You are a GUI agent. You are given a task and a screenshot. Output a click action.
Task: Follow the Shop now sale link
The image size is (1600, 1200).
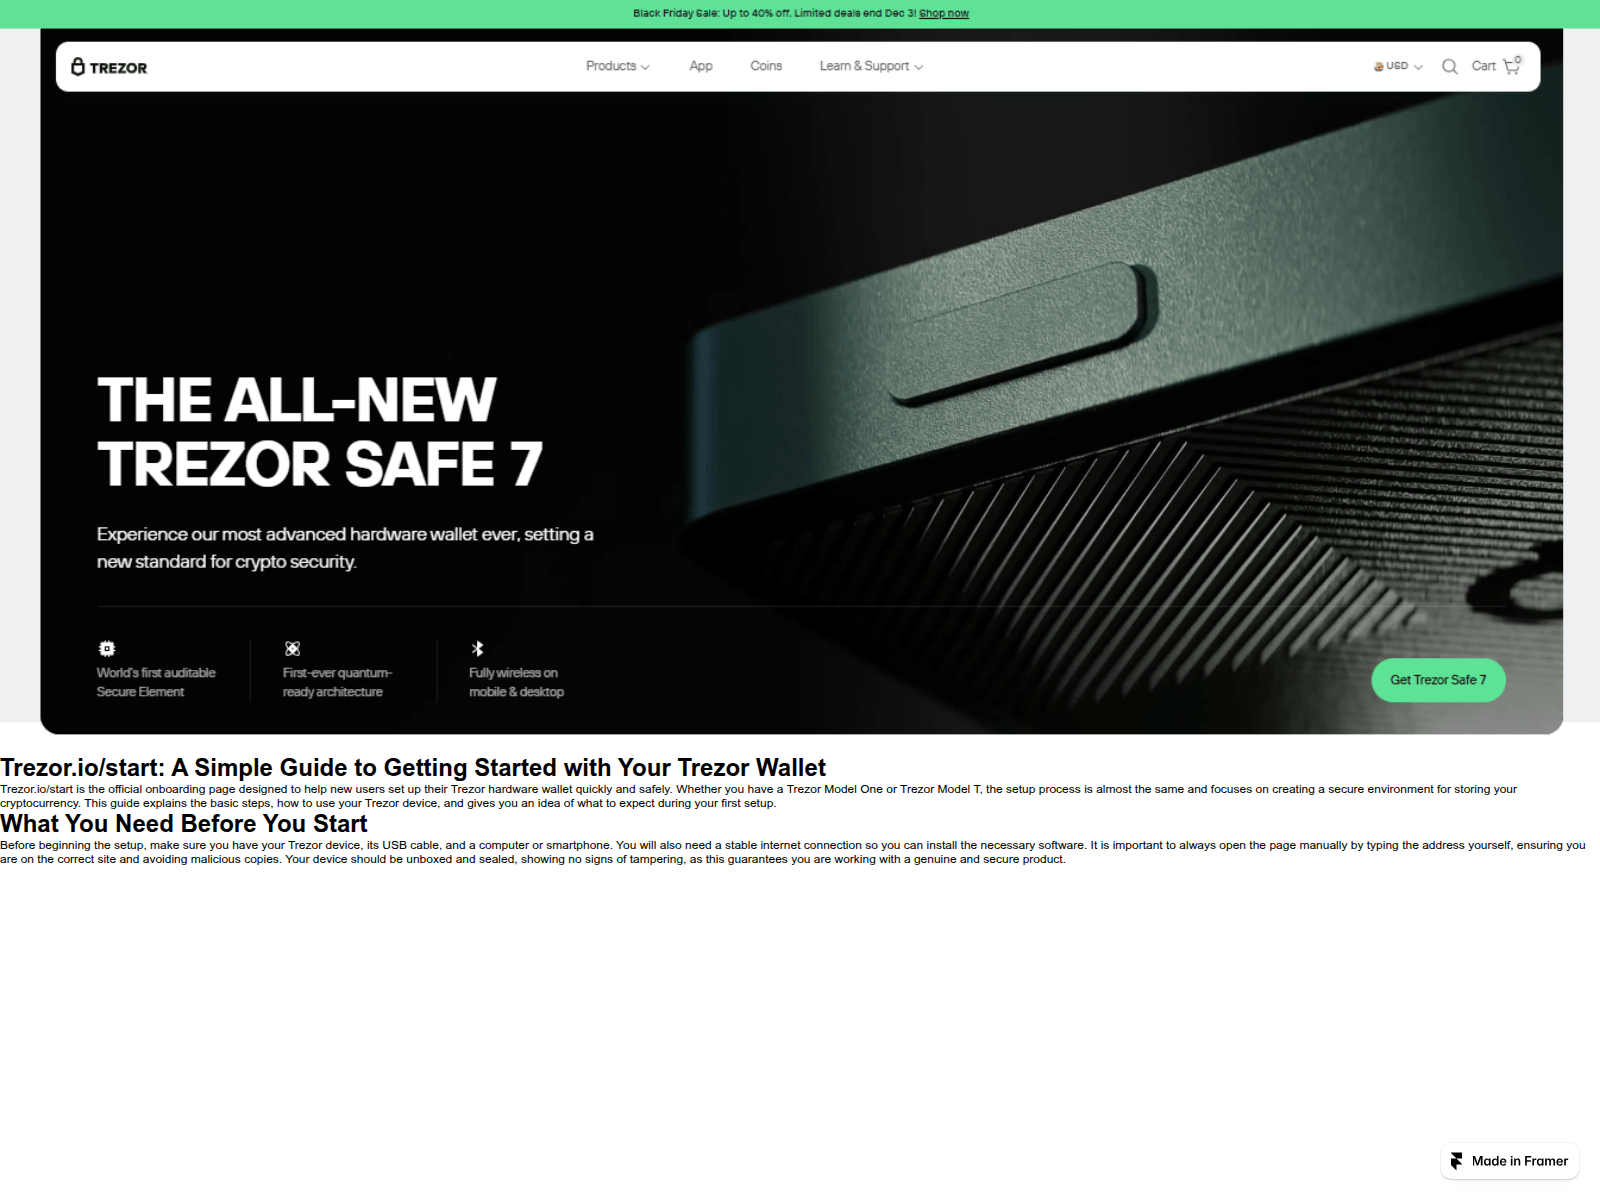pos(944,13)
